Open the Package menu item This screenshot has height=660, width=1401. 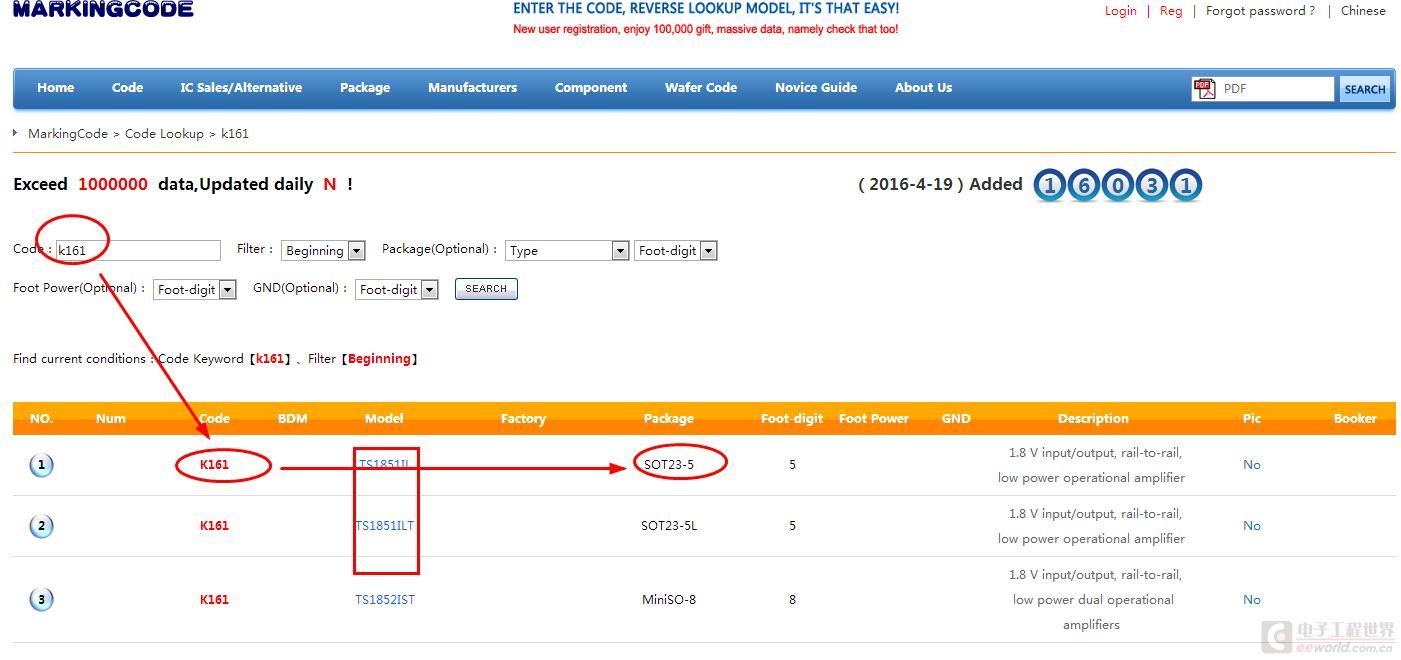pyautogui.click(x=365, y=88)
